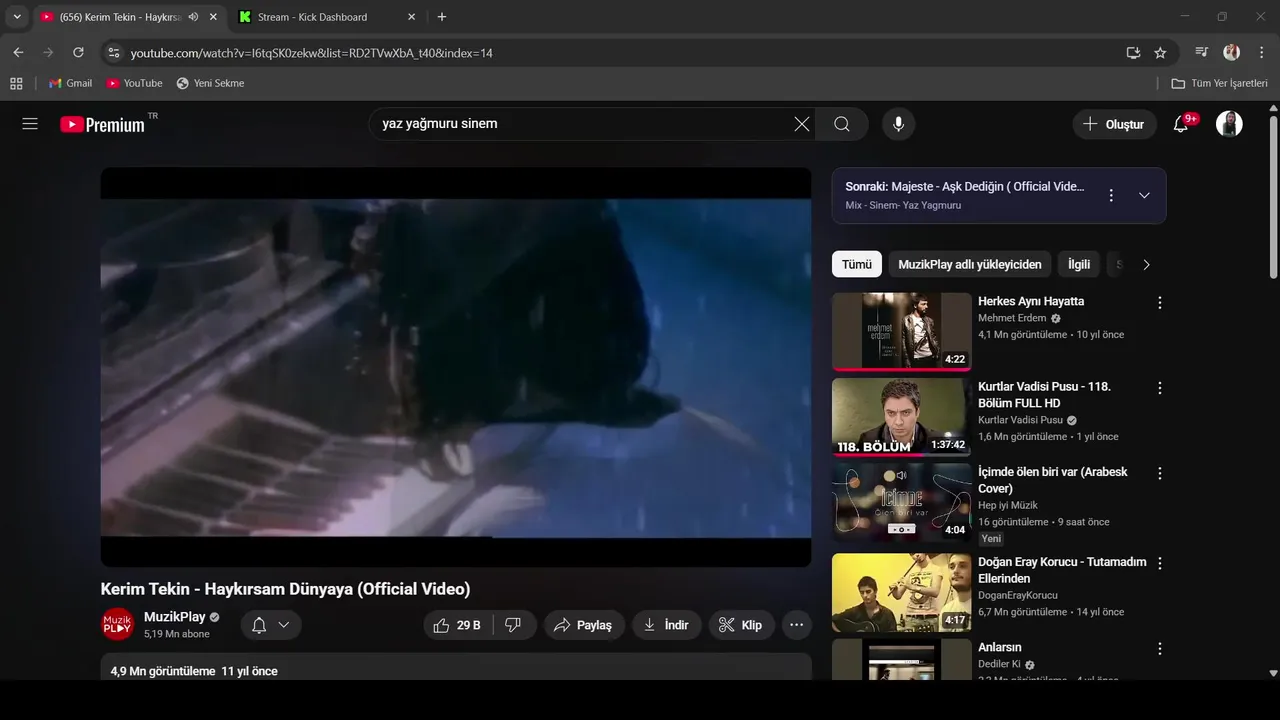Switch to the Kerim Tekin YouTube tab
1280x720 pixels.
click(120, 17)
